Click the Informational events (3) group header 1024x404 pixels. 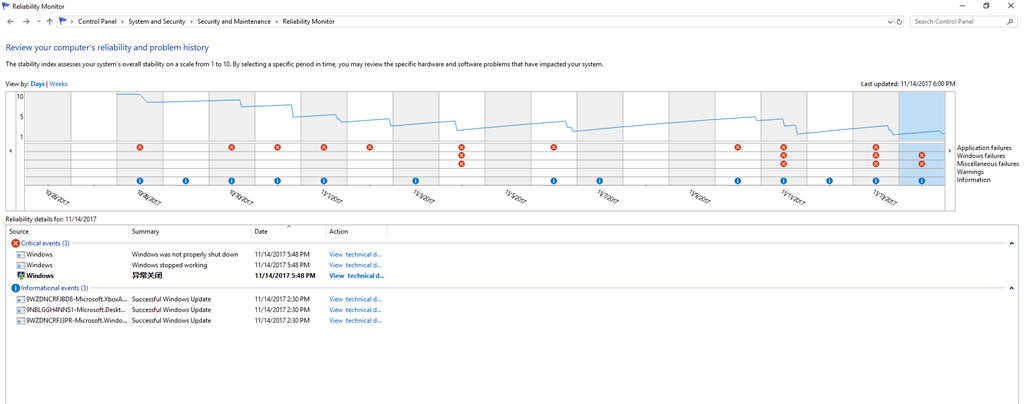(x=50, y=288)
